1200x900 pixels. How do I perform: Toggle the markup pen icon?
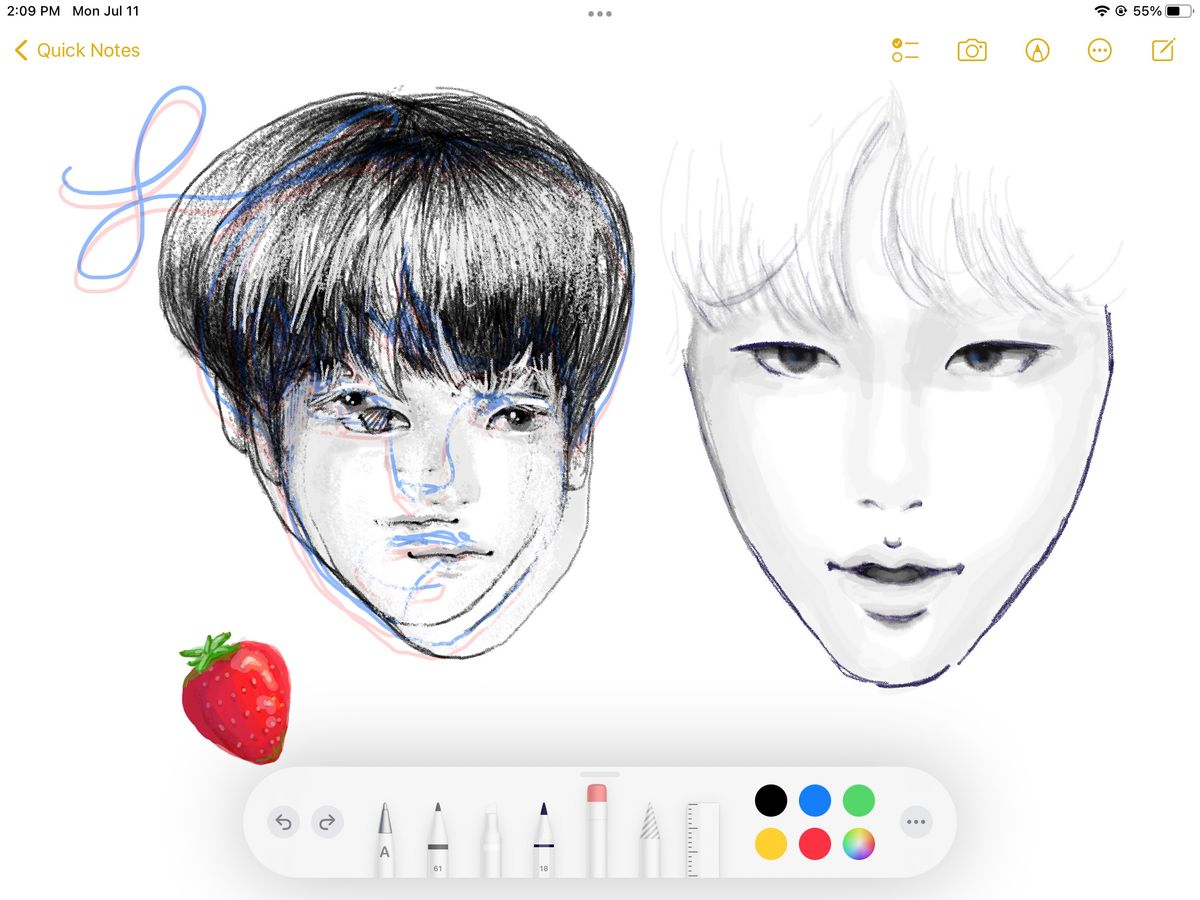click(x=1038, y=50)
